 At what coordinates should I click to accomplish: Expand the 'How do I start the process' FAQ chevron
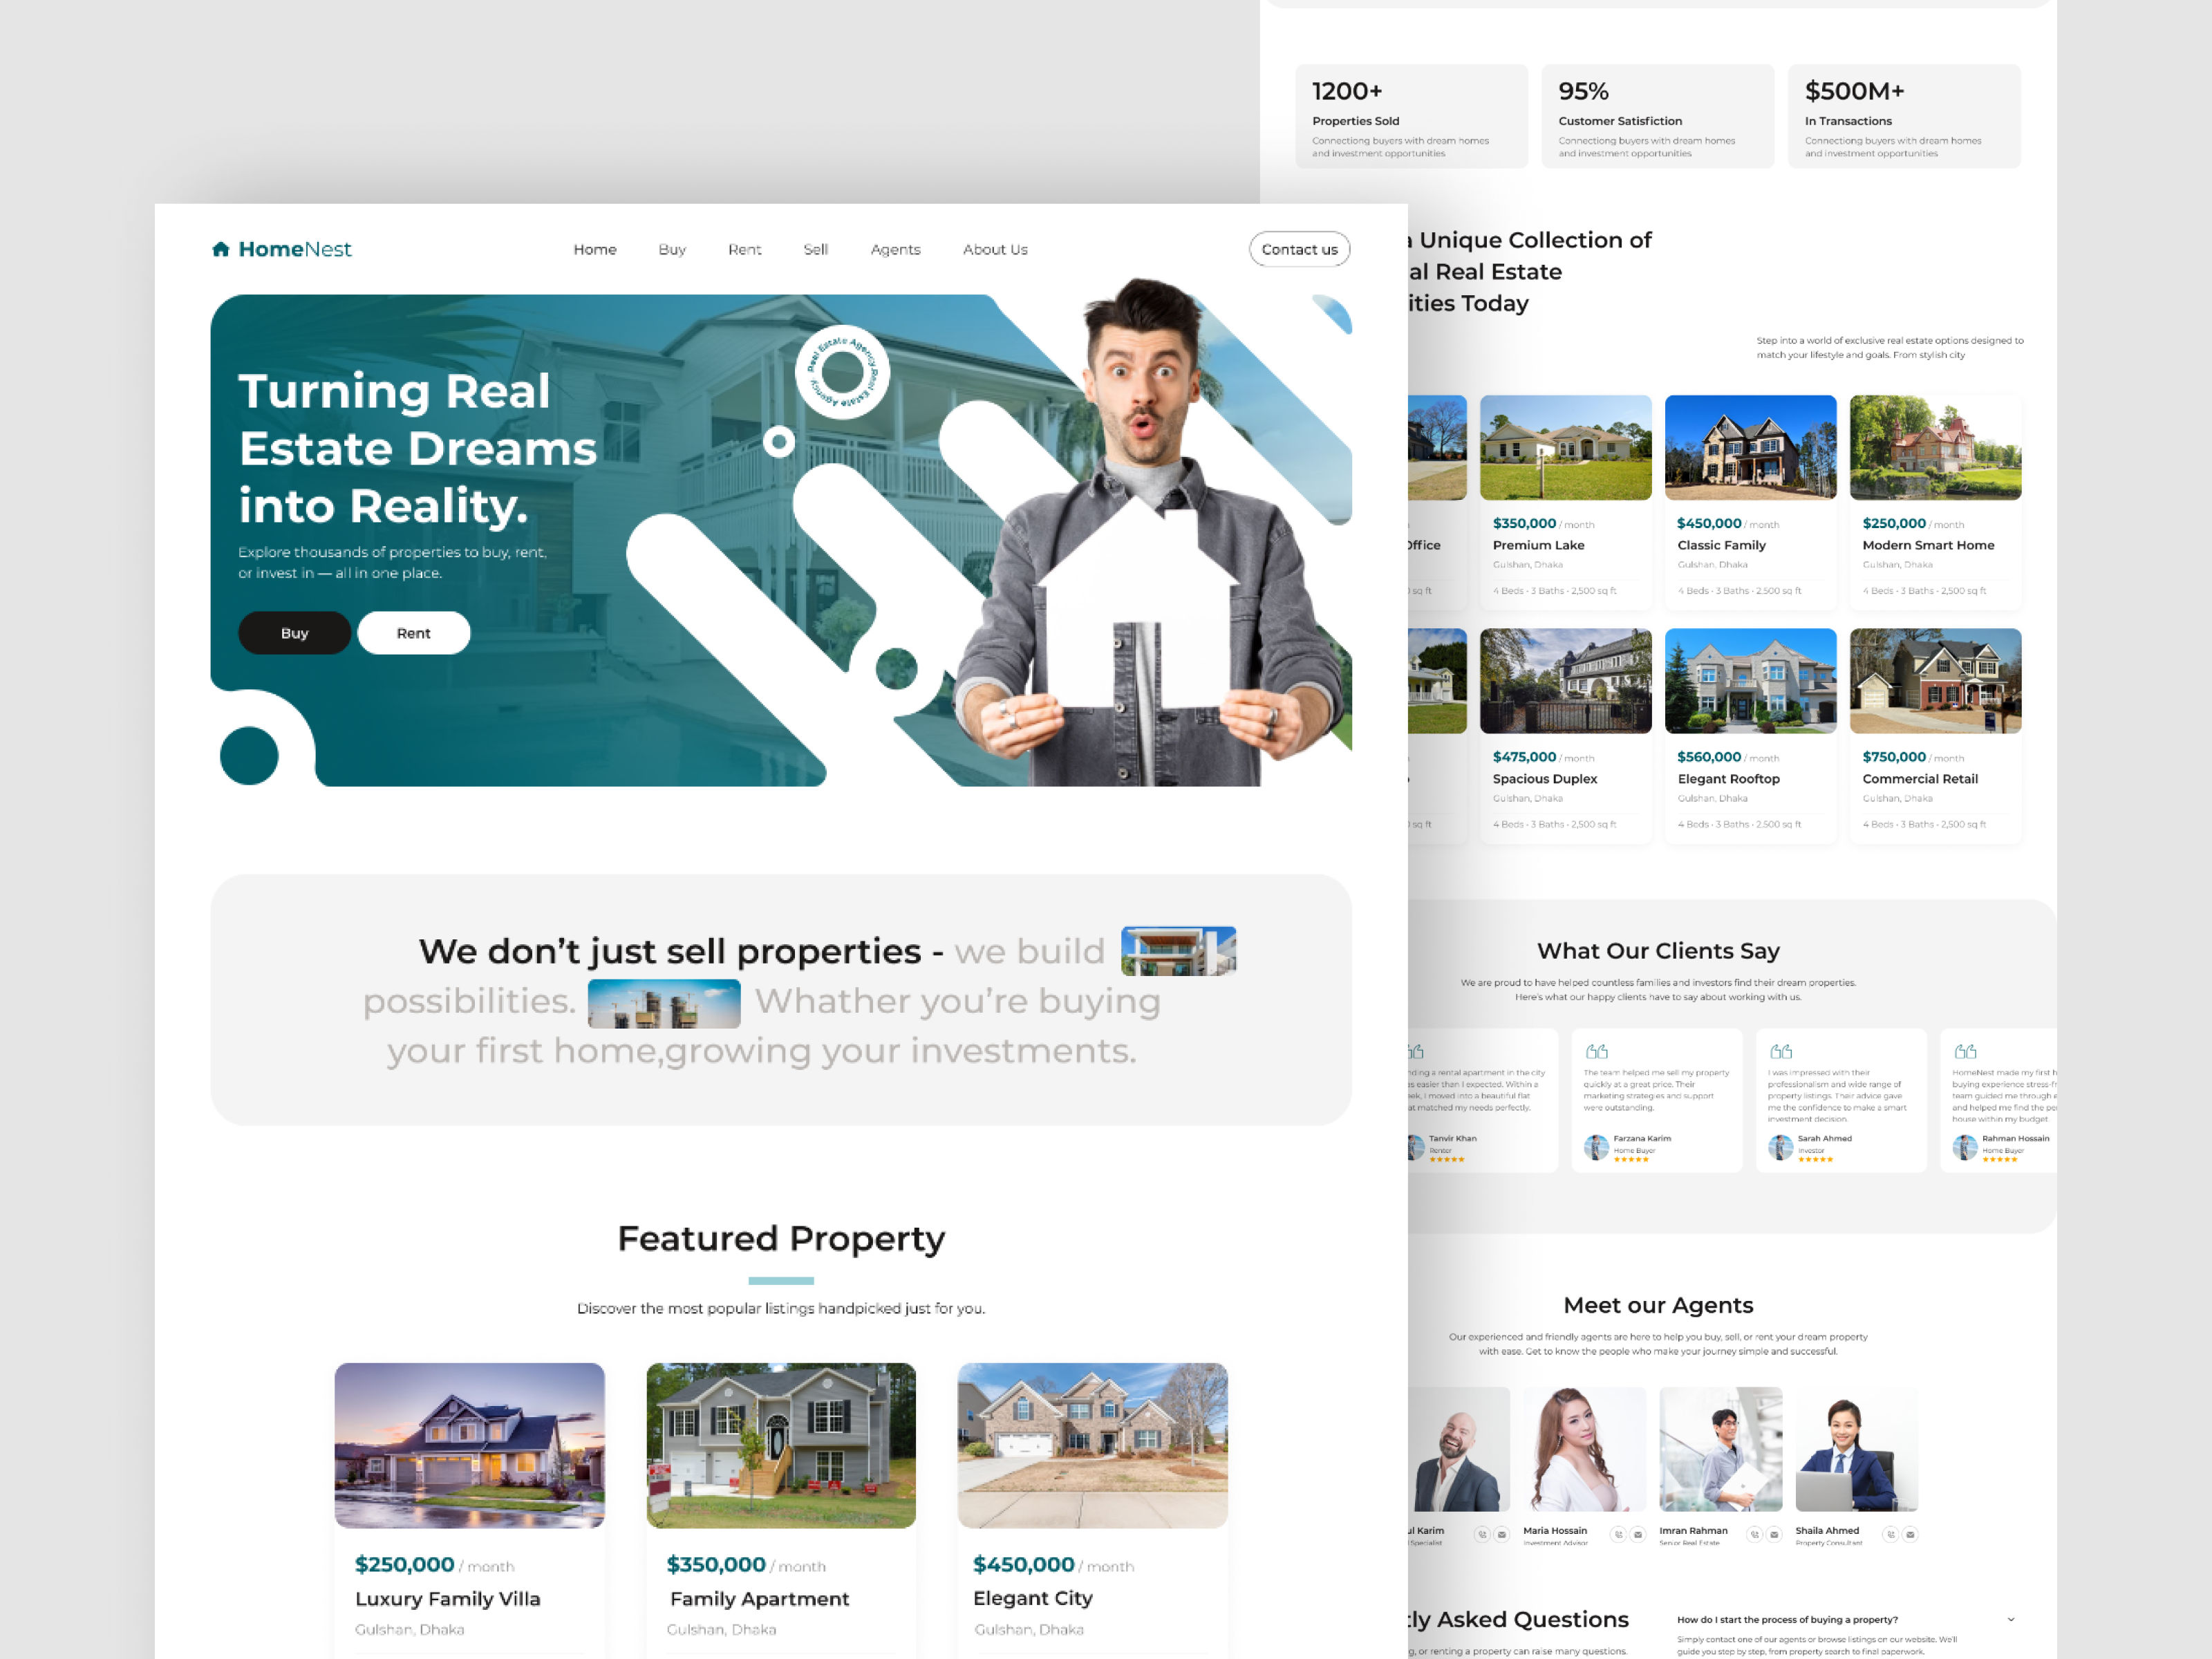tap(2011, 1619)
